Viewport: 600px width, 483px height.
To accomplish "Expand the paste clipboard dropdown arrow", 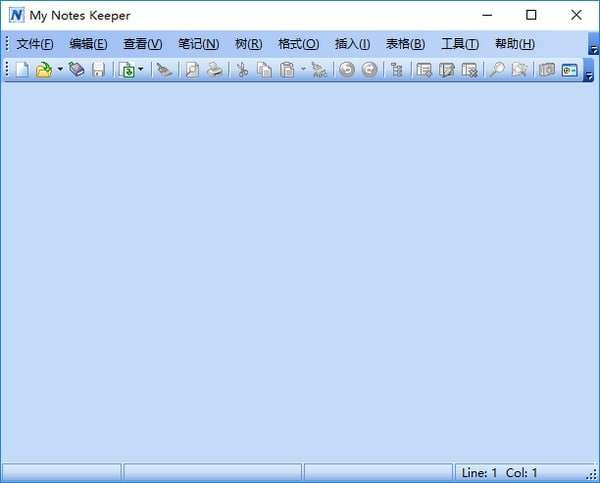I will (x=303, y=69).
